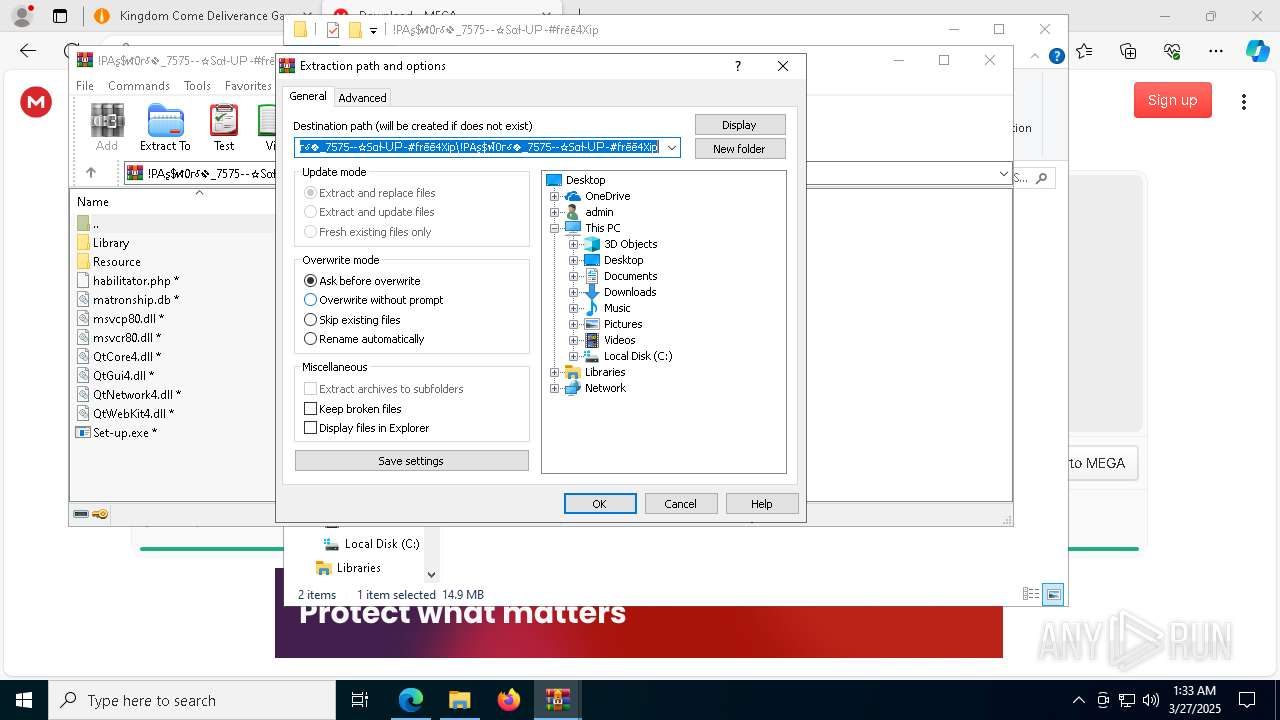1280x720 pixels.
Task: Click the Display button
Action: click(740, 125)
